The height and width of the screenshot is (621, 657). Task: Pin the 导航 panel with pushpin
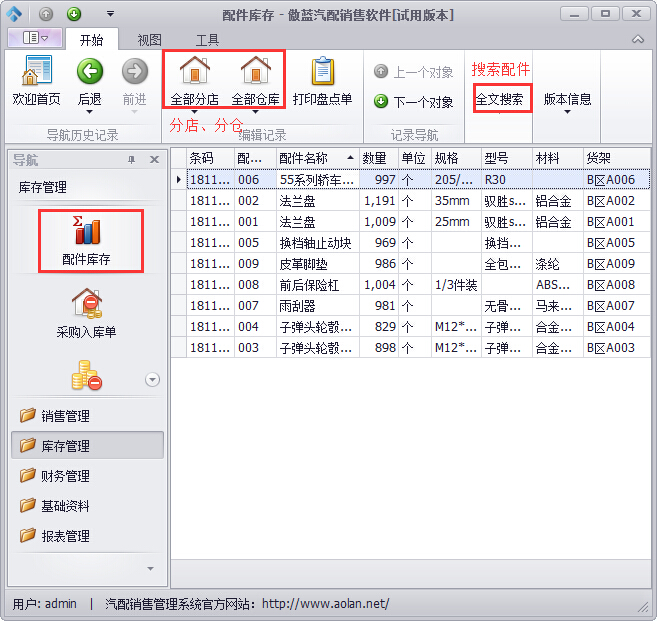coord(131,160)
